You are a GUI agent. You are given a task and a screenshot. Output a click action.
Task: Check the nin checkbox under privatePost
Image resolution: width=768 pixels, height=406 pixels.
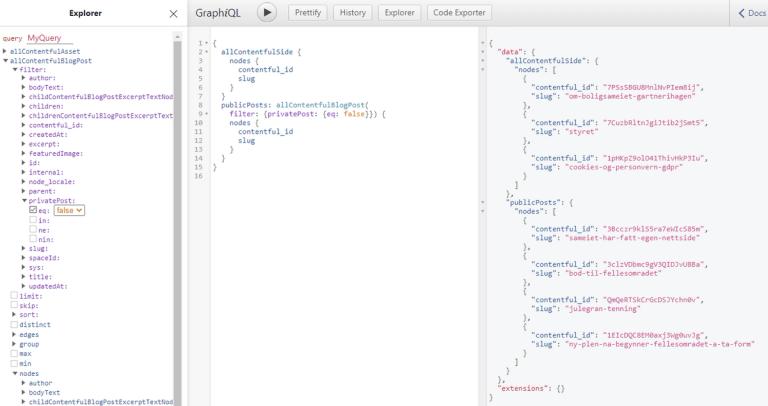tap(33, 239)
